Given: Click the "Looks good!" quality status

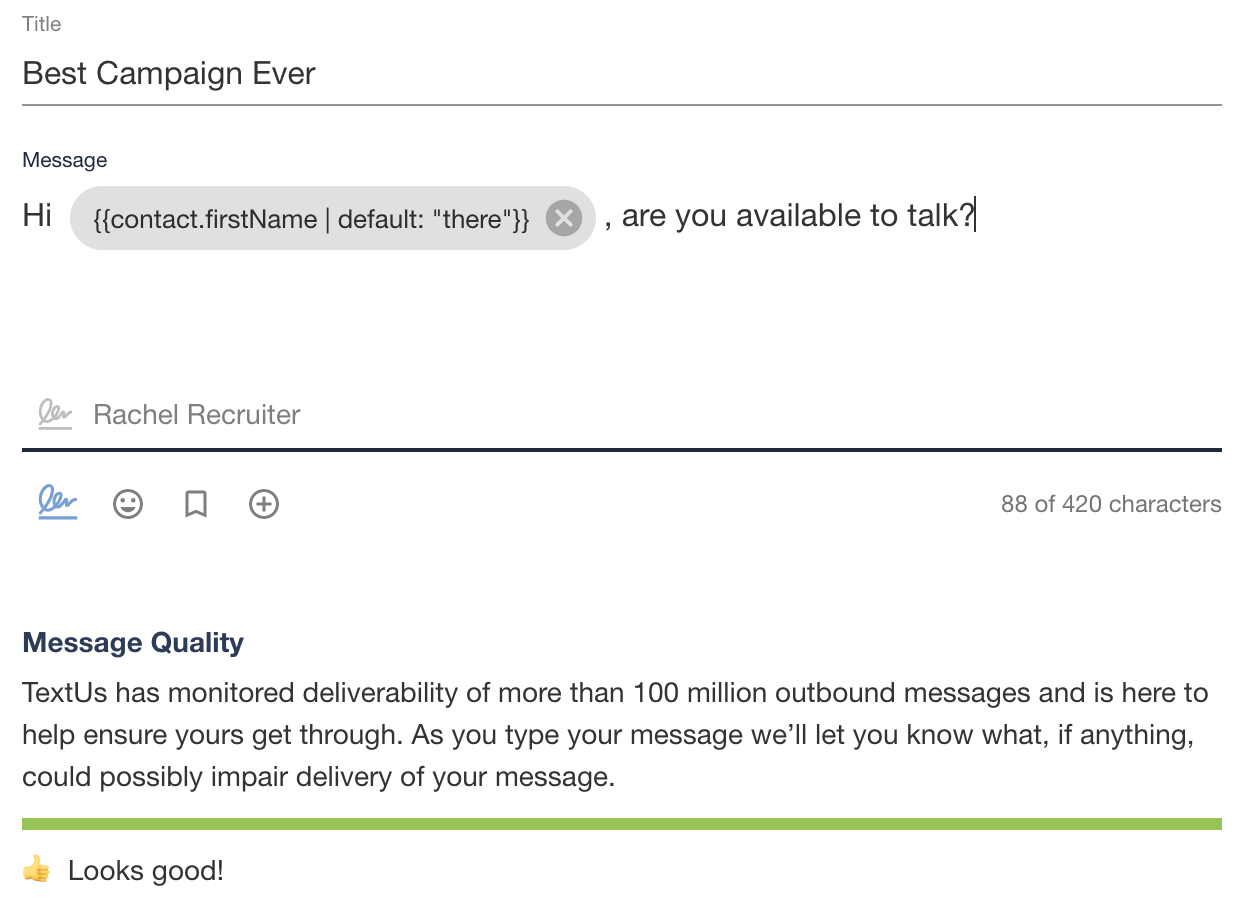Looking at the screenshot, I should click(x=146, y=871).
